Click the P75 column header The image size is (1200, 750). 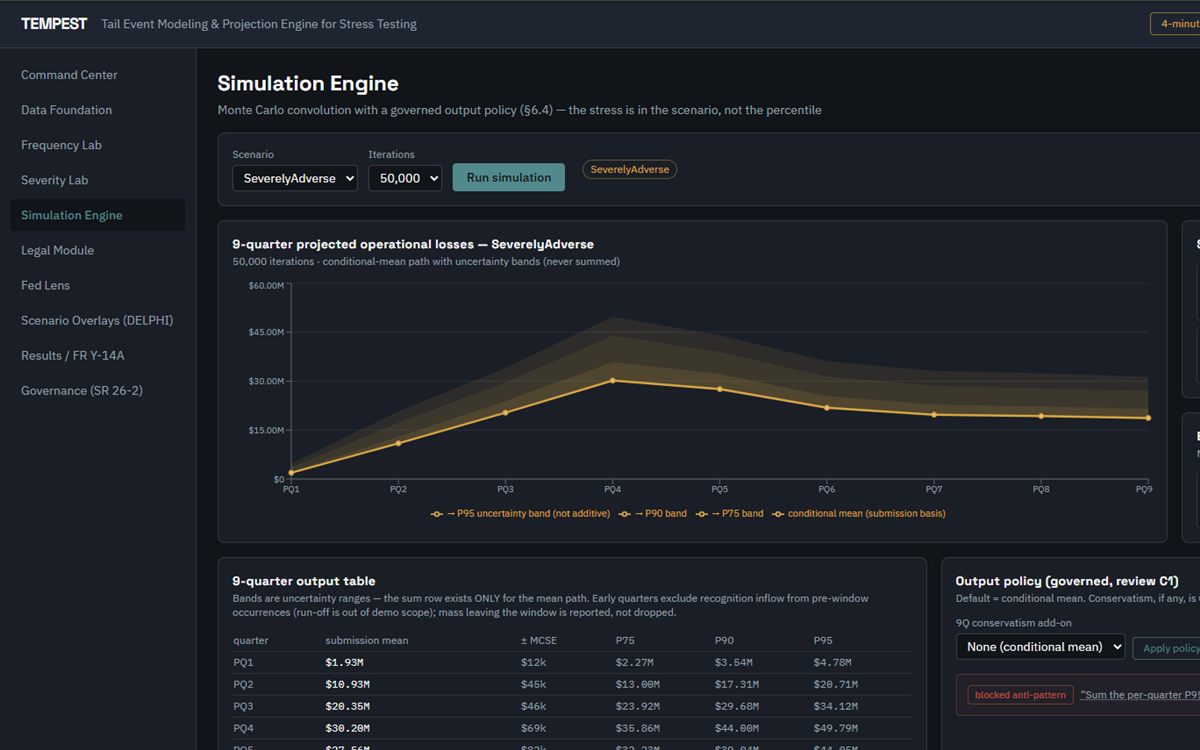(x=626, y=640)
